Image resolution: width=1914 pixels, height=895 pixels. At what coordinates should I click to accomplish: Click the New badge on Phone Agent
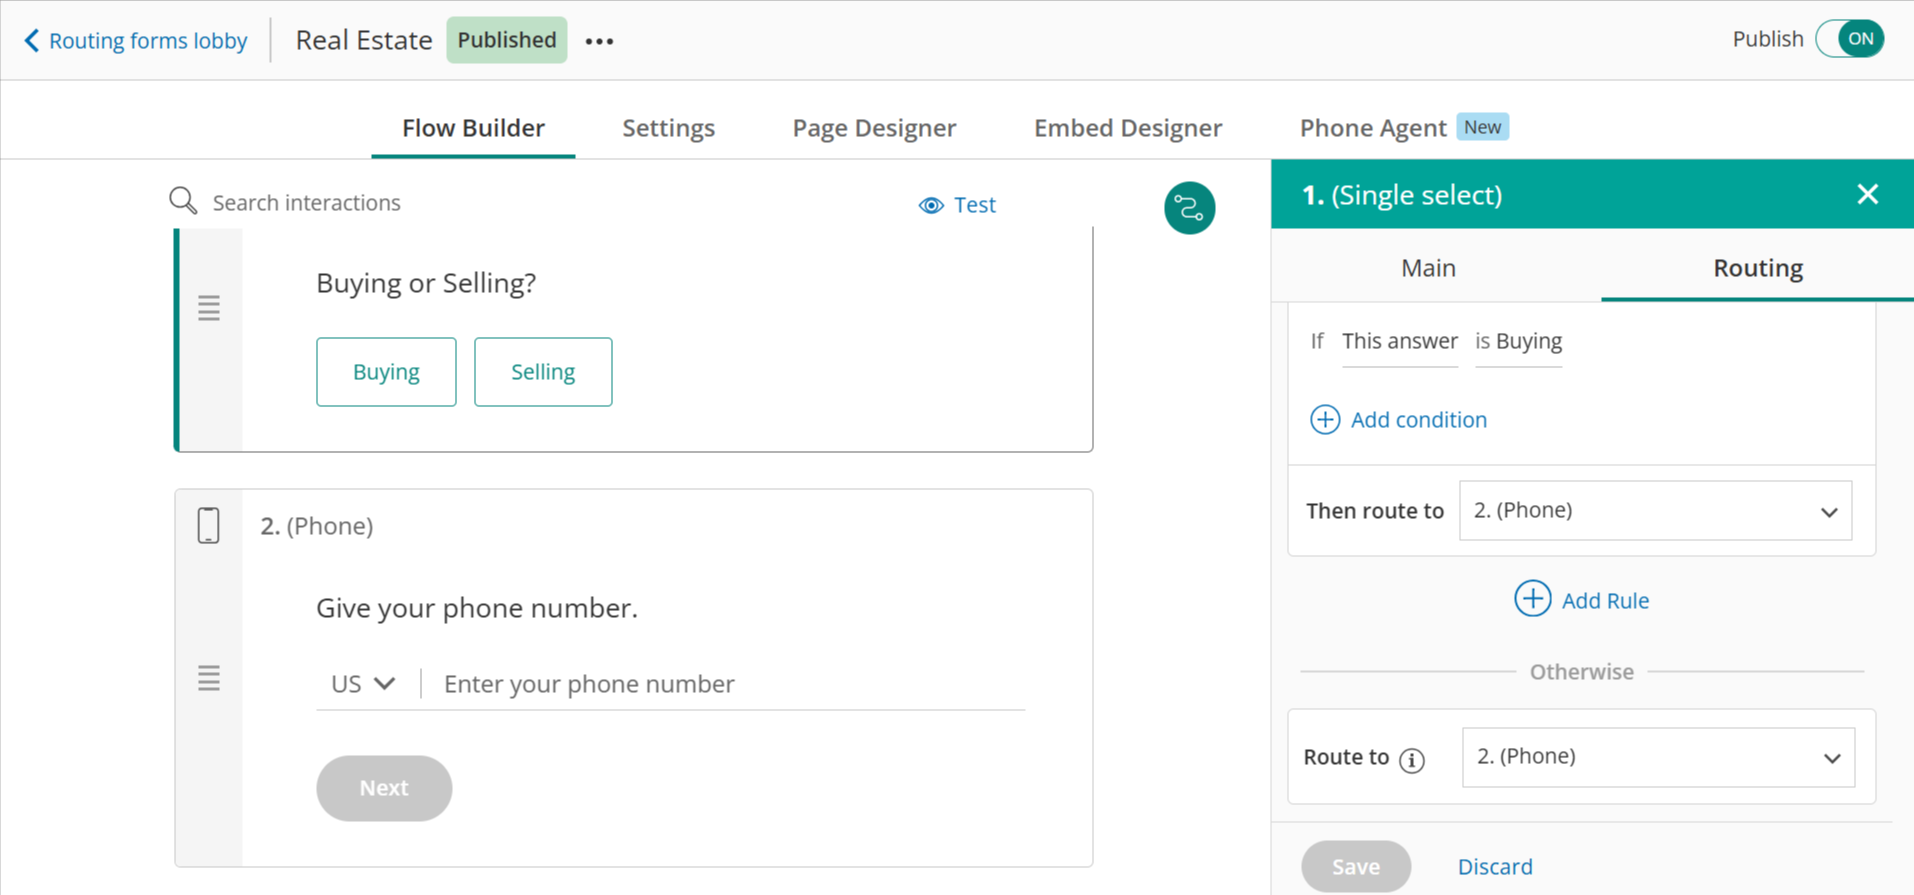click(1482, 127)
